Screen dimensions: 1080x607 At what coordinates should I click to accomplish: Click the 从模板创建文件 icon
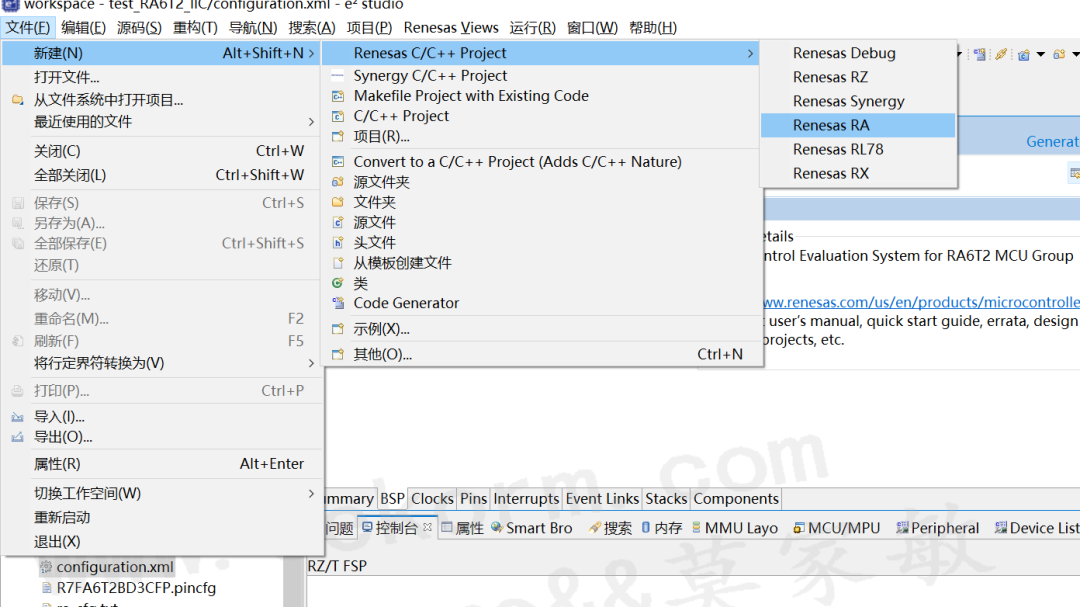pos(338,263)
